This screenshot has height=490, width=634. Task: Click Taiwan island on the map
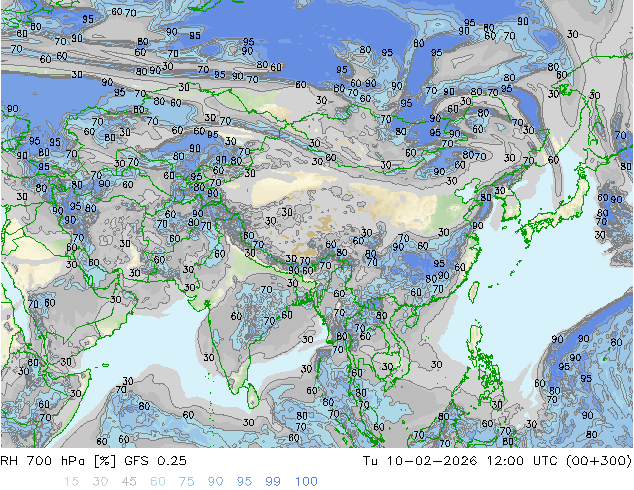473,292
